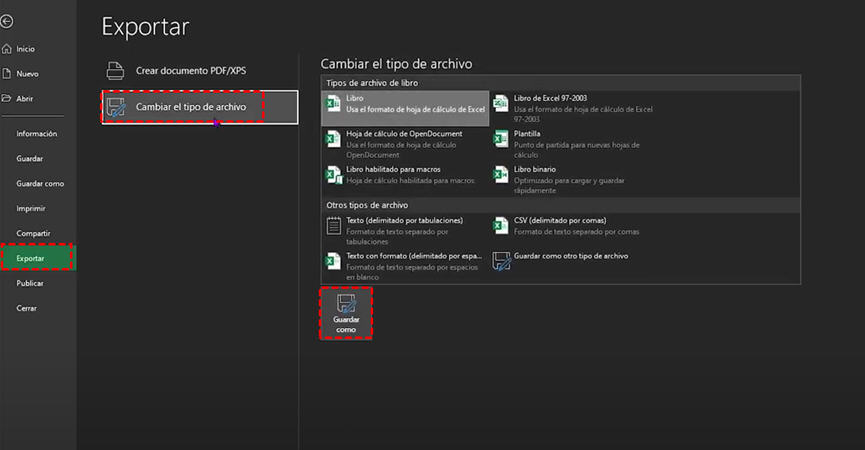Open Publicar in the sidebar
Screen dimensions: 865x450
[x=29, y=283]
